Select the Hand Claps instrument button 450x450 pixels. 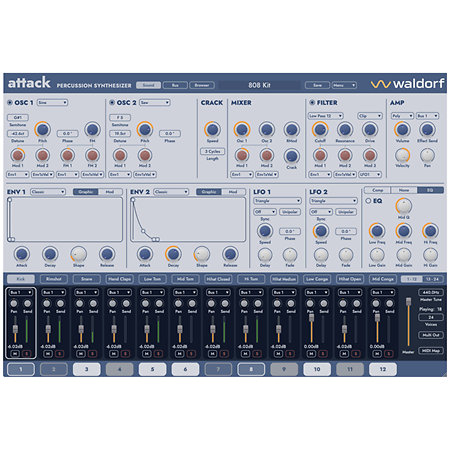(119, 279)
